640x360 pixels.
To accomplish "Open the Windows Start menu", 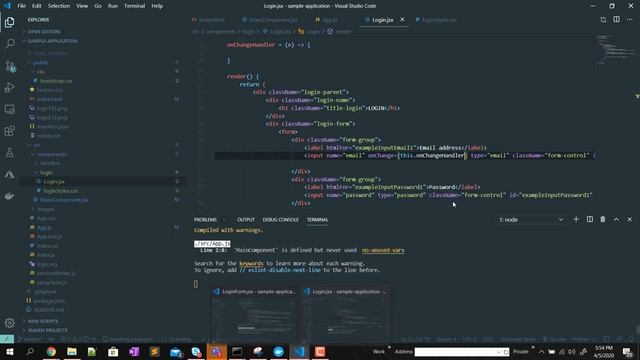I will 9,351.
